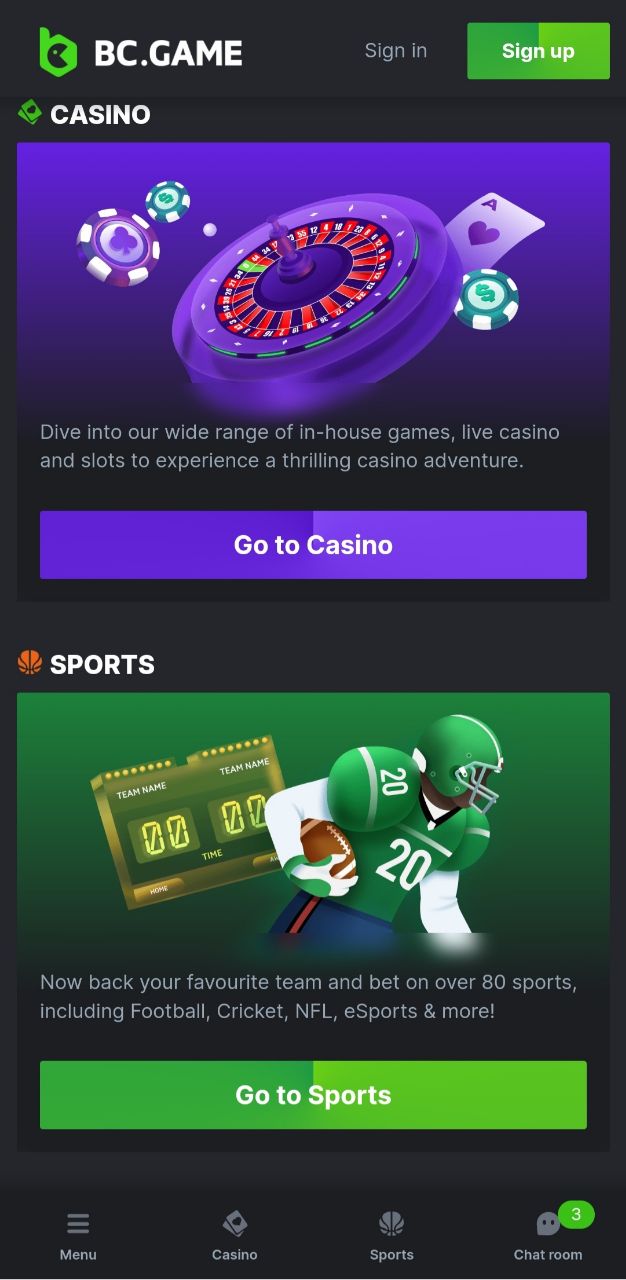Click the BC.GAME brand name text
Image resolution: width=626 pixels, height=1280 pixels.
coord(168,53)
